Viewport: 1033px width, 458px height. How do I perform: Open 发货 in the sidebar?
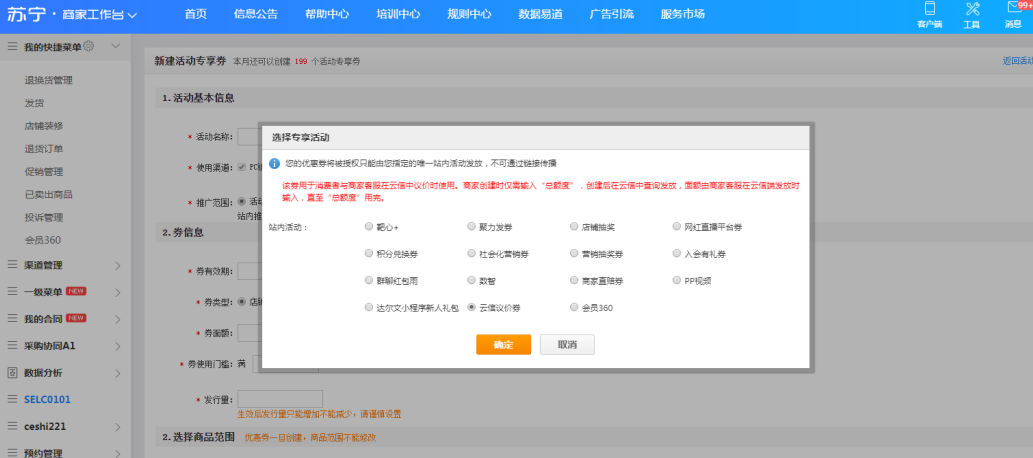(34, 103)
